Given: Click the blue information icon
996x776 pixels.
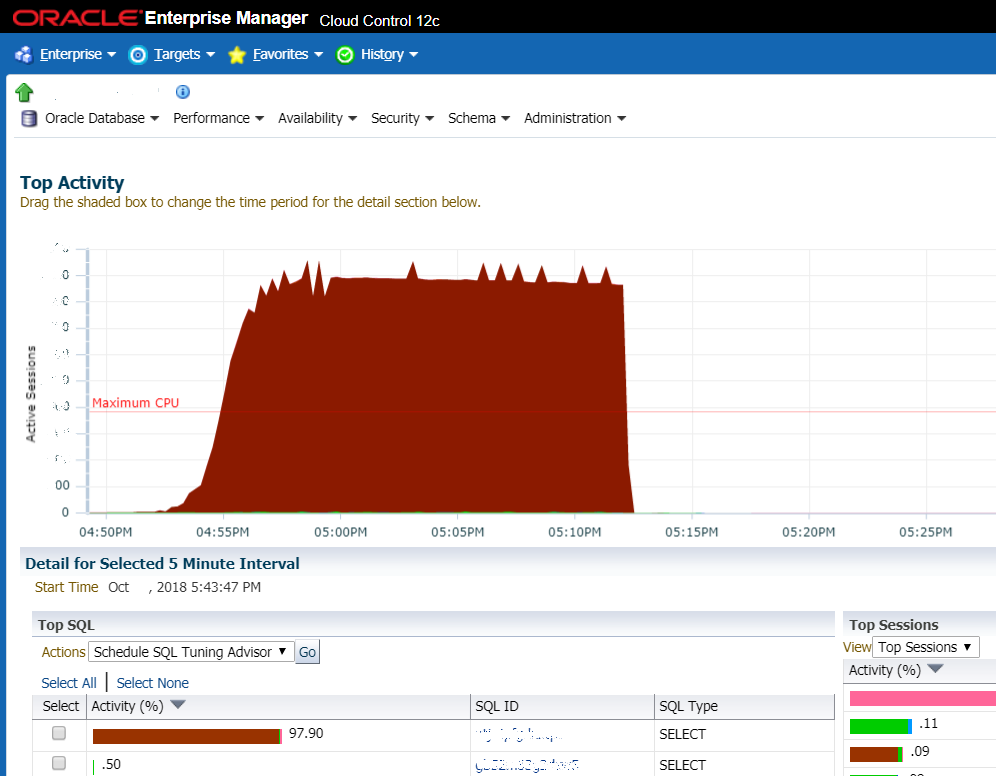Looking at the screenshot, I should point(182,92).
